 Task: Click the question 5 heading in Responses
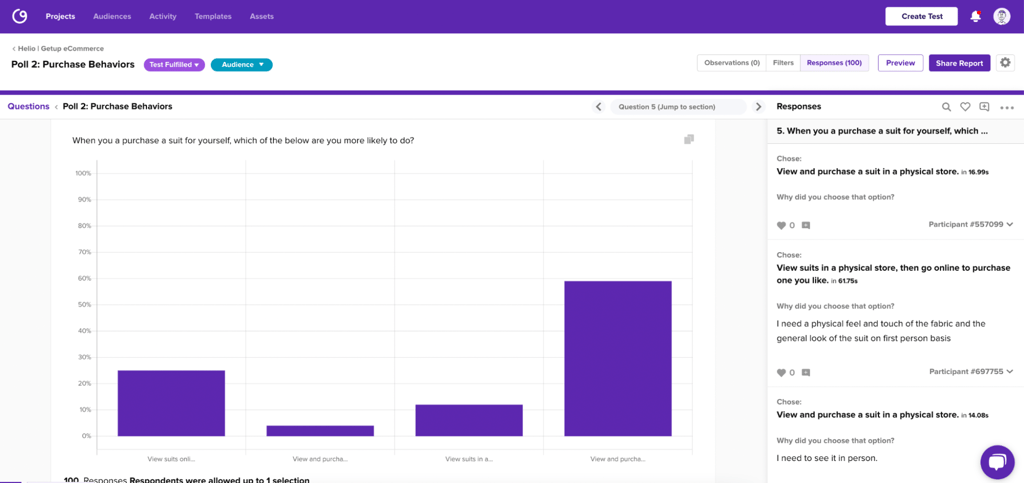[x=882, y=131]
